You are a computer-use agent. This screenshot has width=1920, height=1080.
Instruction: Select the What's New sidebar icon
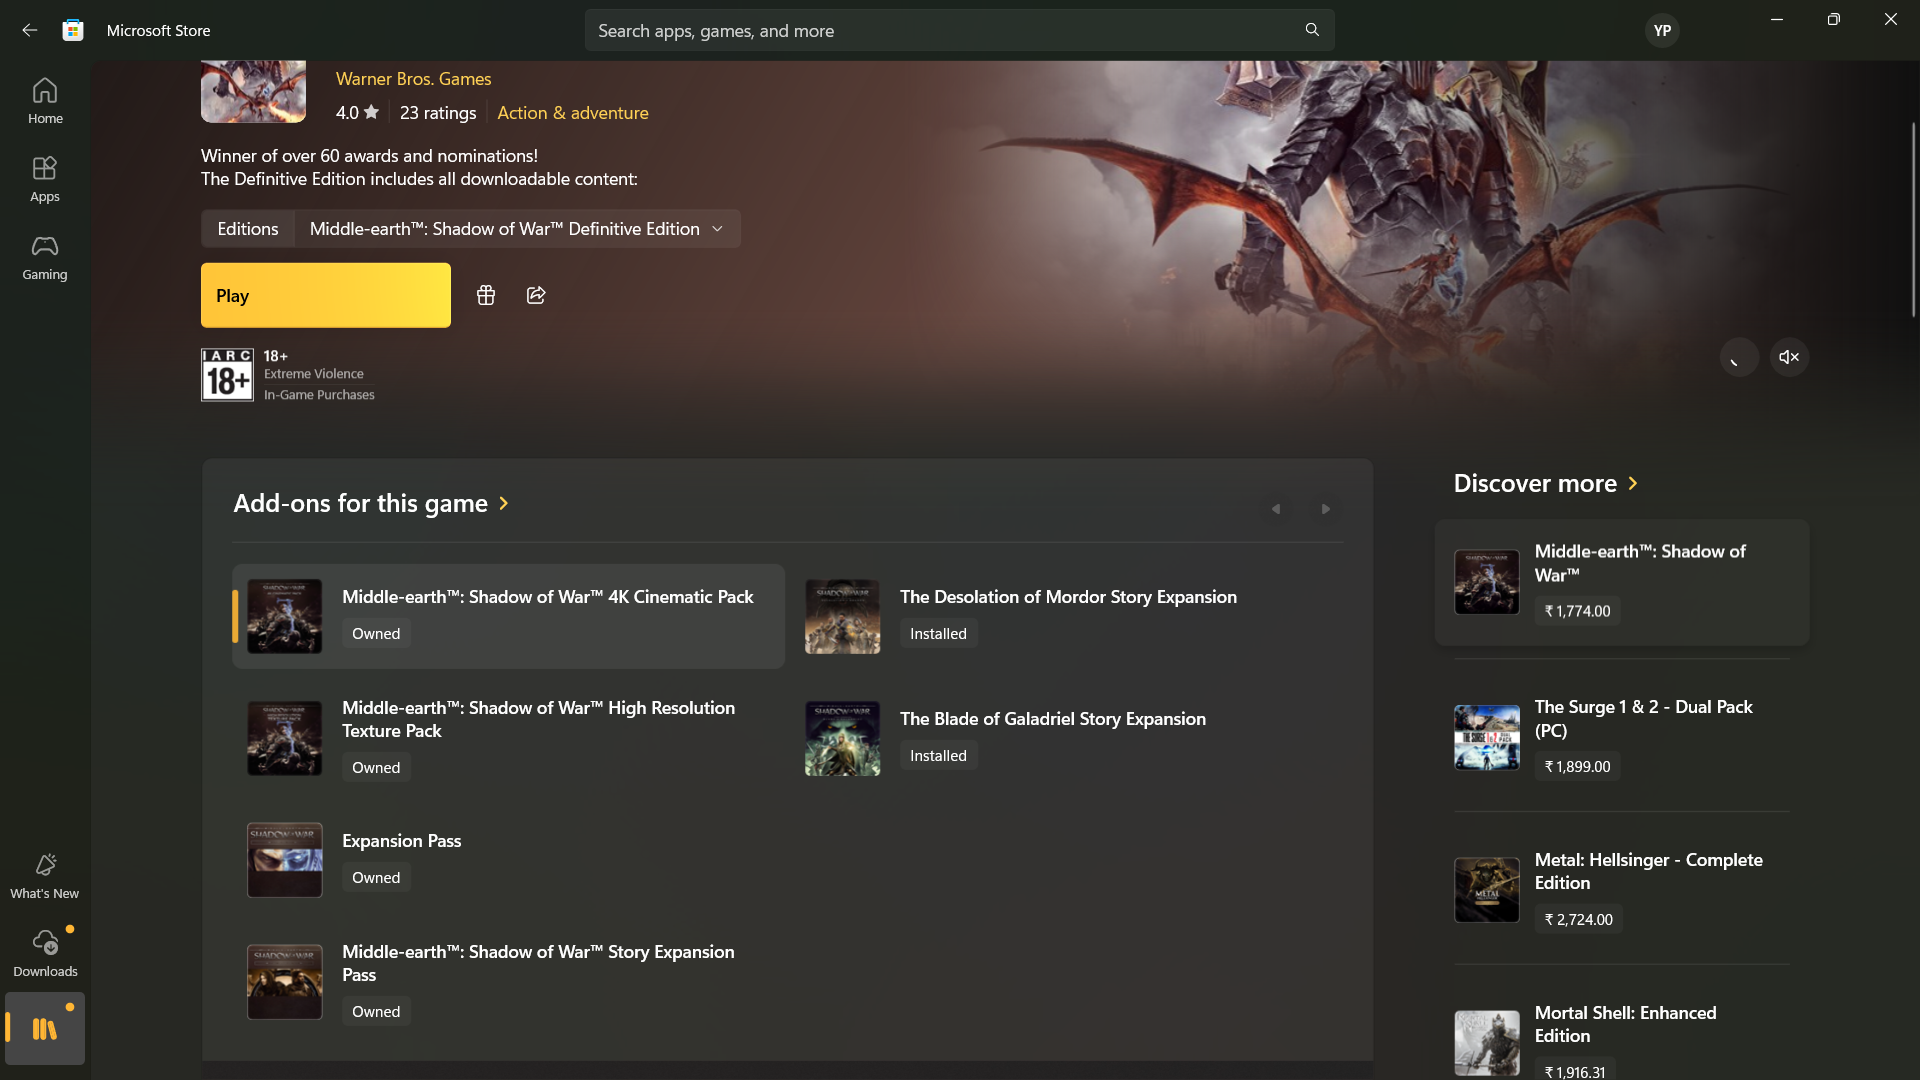click(44, 875)
